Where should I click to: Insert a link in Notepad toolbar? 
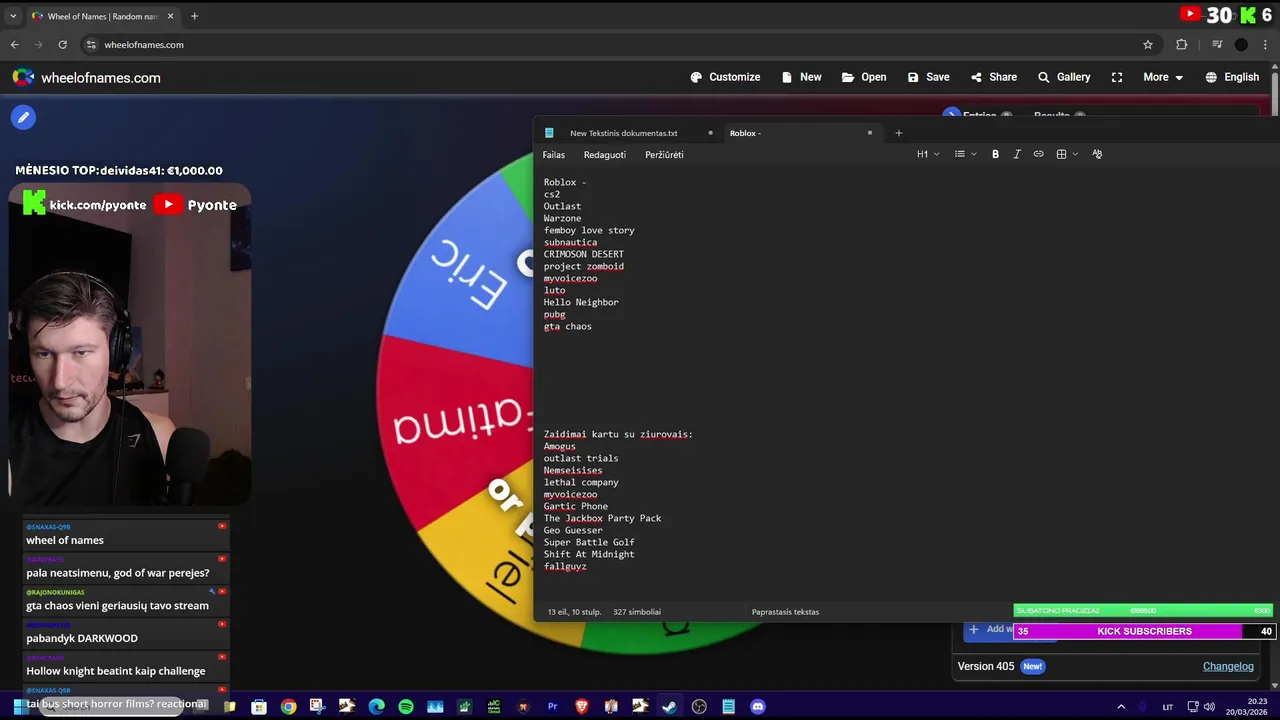pyautogui.click(x=1038, y=154)
